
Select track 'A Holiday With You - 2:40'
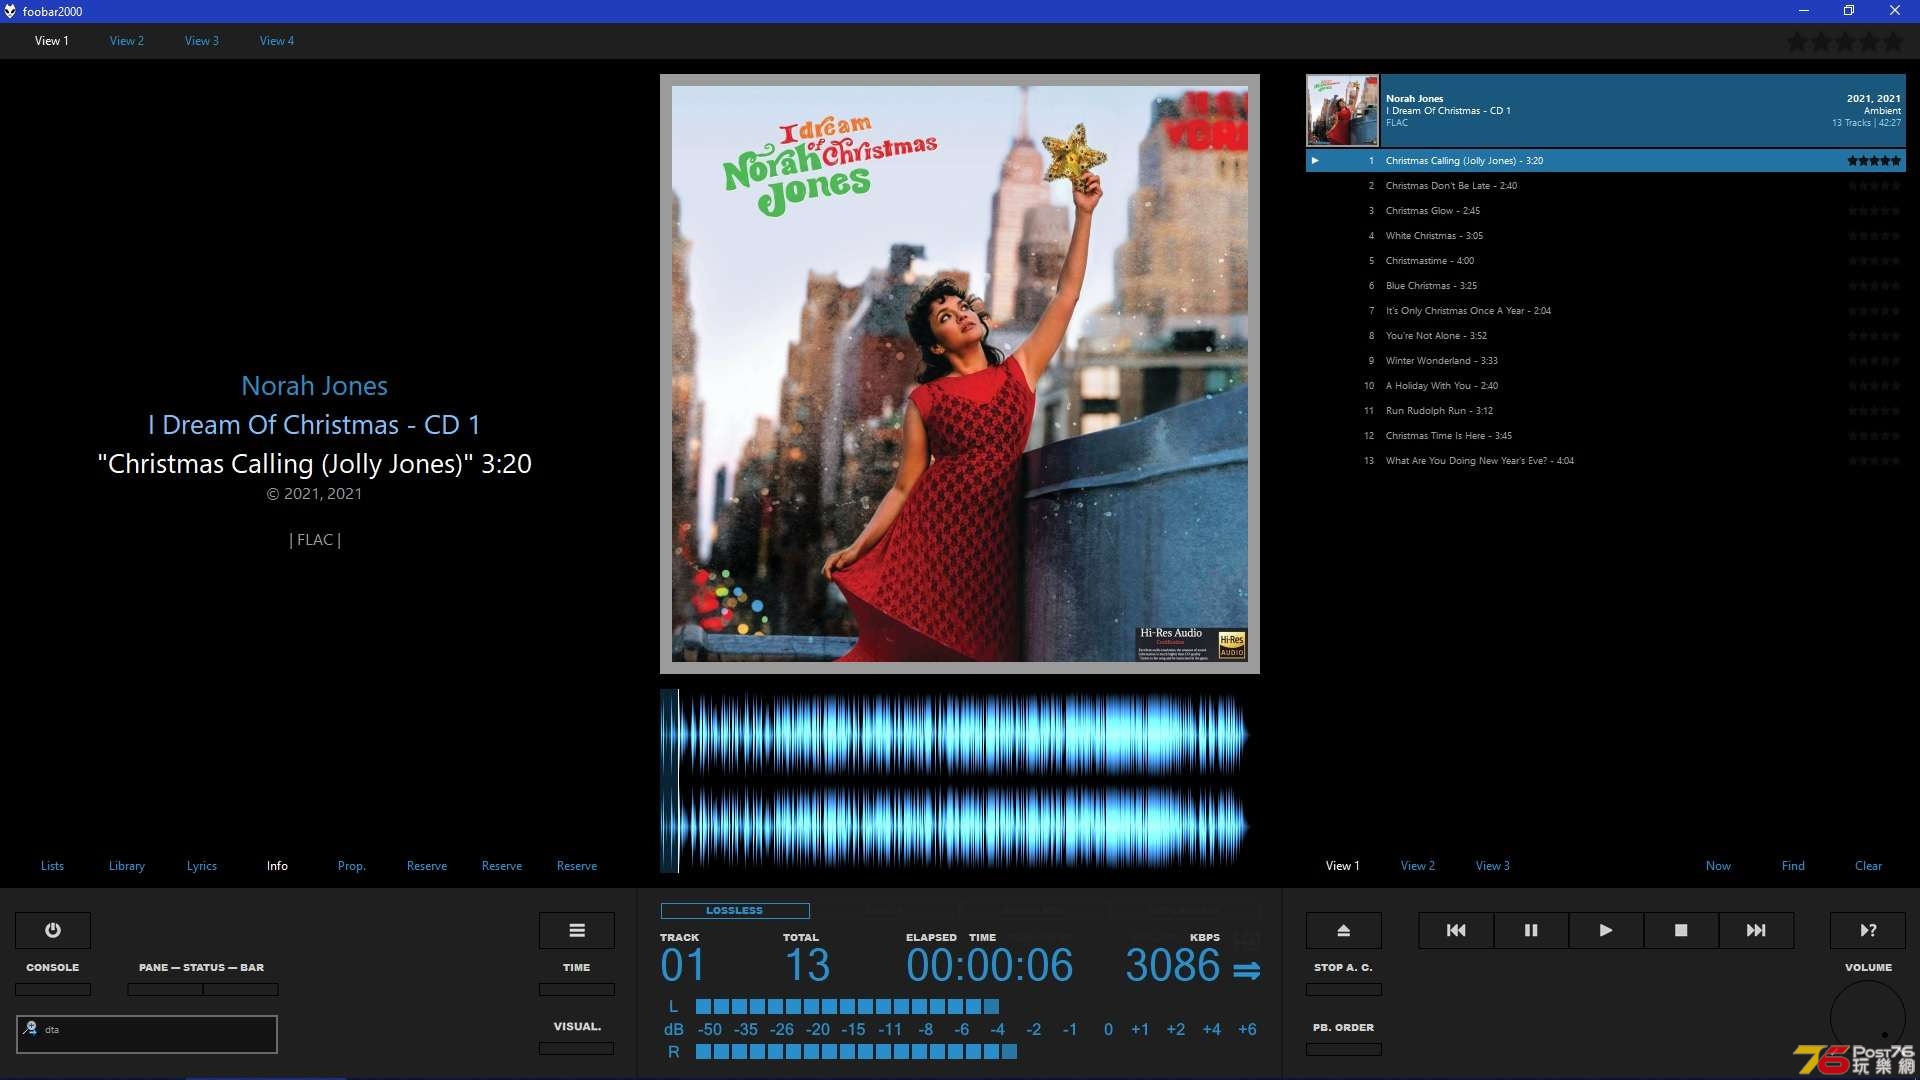click(1605, 385)
